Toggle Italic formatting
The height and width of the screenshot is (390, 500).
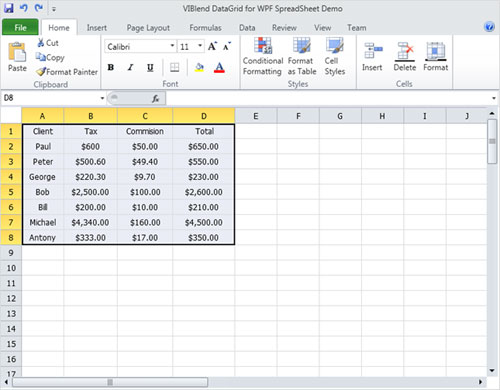(x=130, y=68)
